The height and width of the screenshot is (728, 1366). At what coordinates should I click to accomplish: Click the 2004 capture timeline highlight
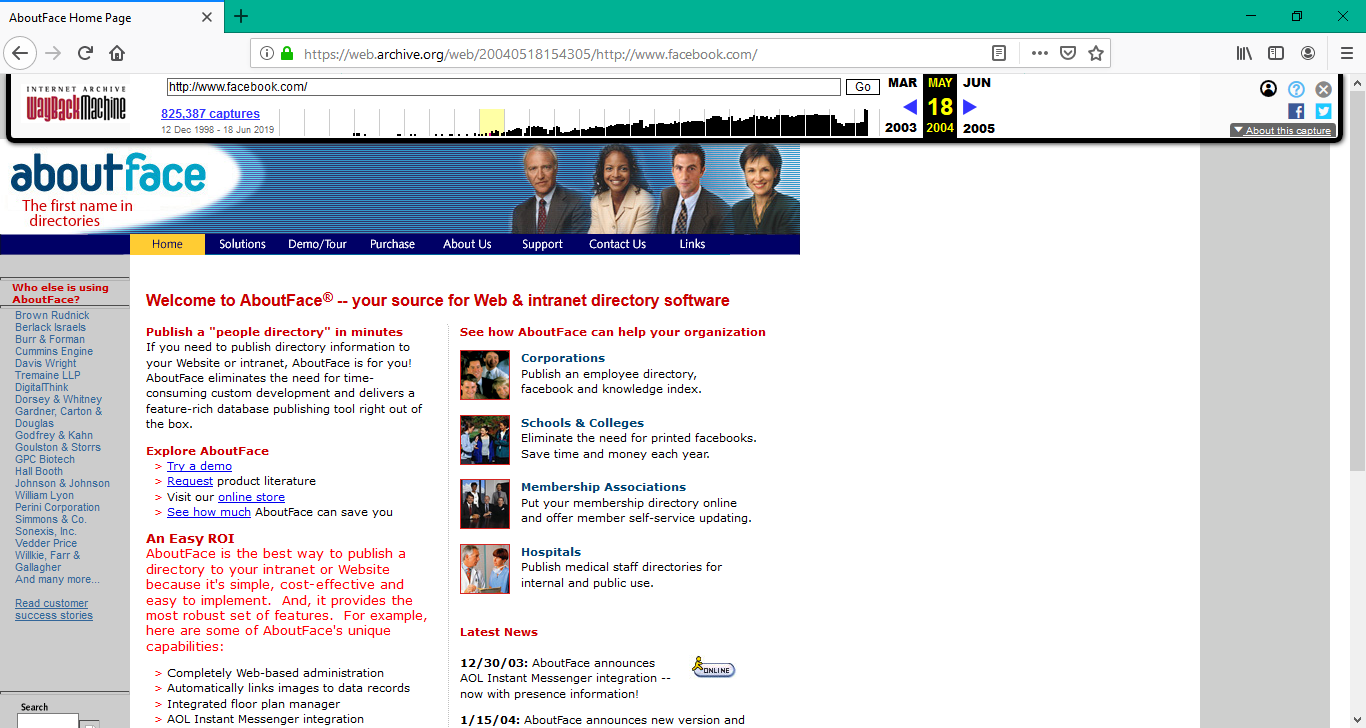[491, 122]
